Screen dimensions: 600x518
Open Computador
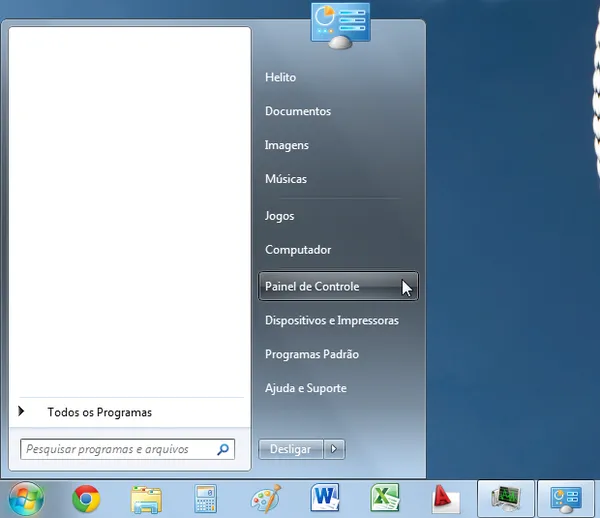298,250
